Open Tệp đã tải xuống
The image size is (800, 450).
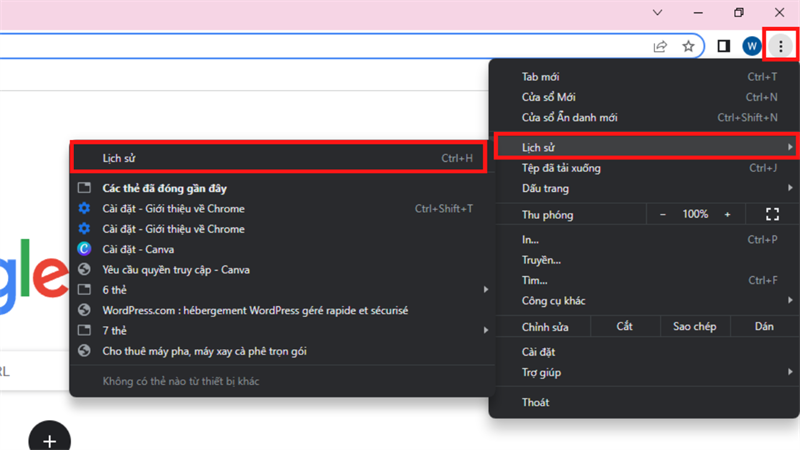click(644, 168)
